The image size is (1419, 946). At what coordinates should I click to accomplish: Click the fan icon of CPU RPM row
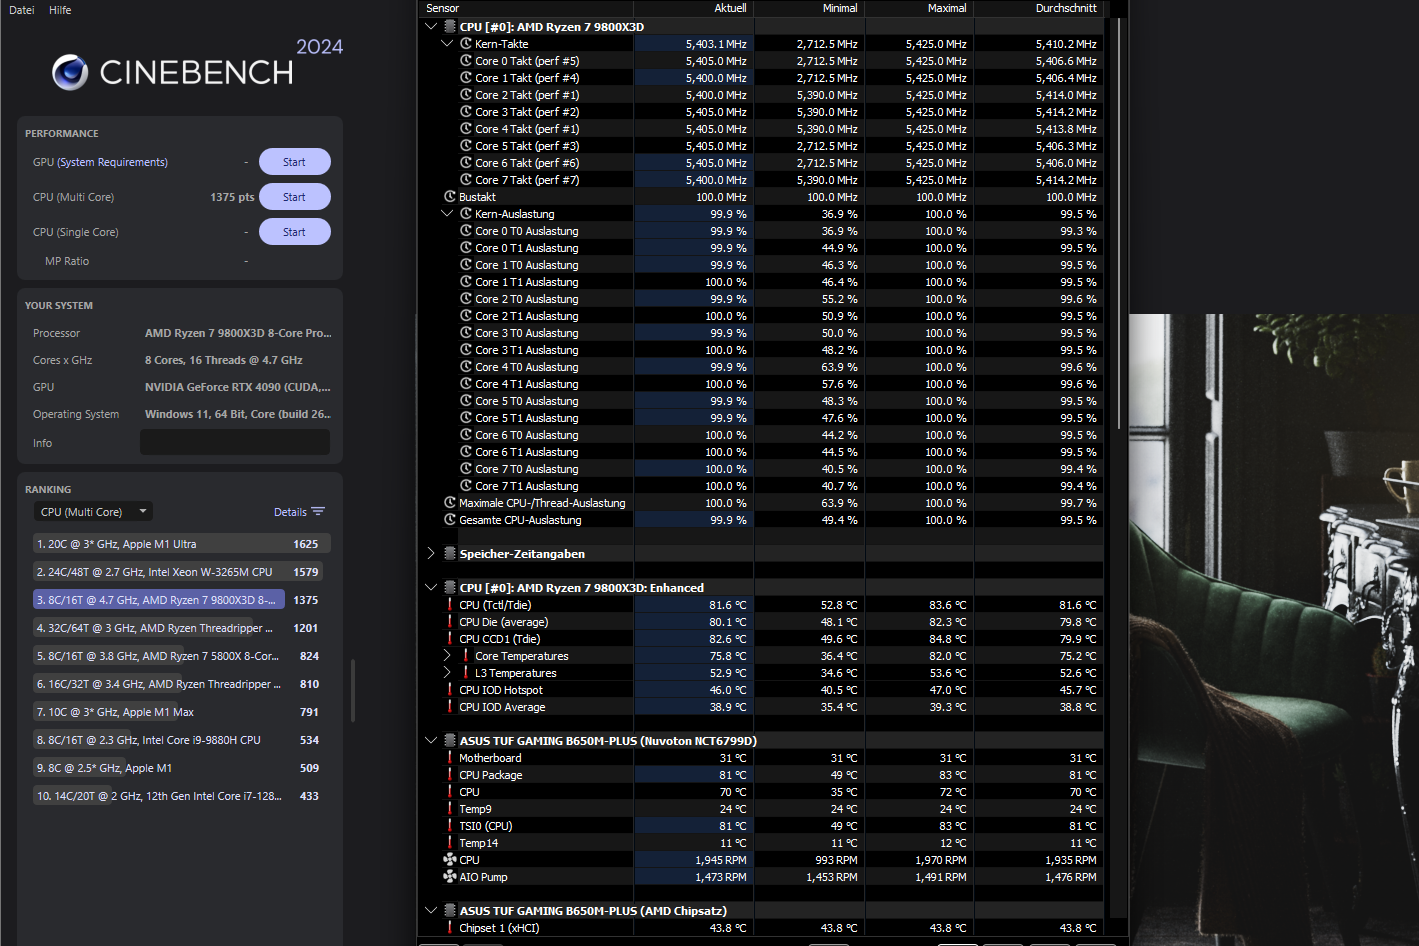(x=450, y=860)
